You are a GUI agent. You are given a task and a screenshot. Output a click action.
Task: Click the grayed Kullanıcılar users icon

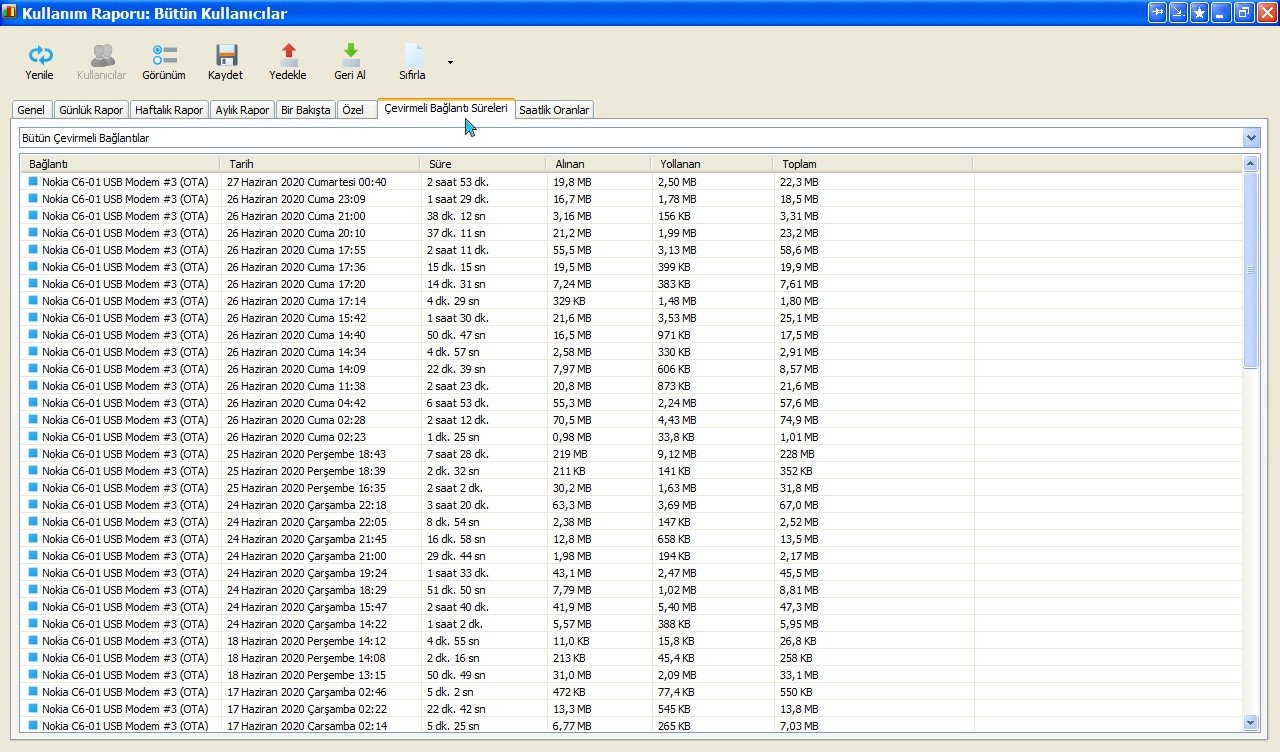click(102, 55)
